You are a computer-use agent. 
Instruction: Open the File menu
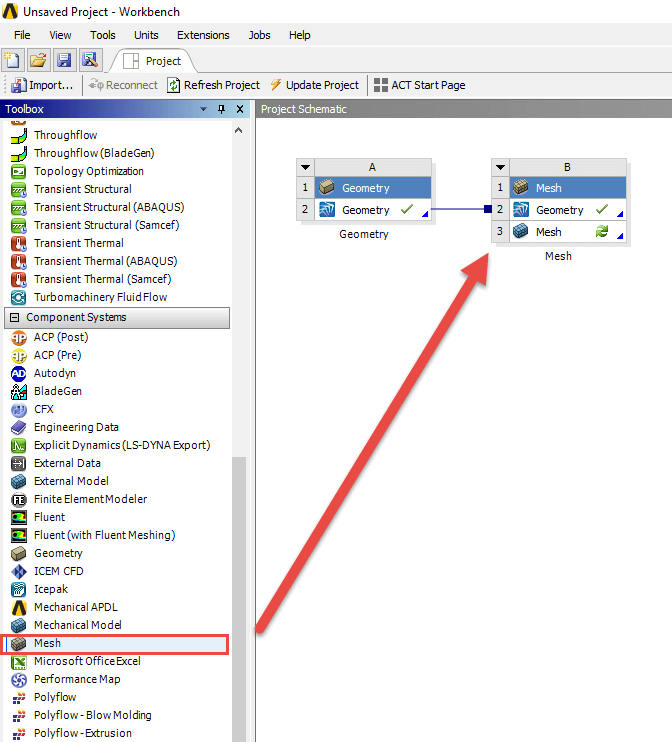click(22, 35)
